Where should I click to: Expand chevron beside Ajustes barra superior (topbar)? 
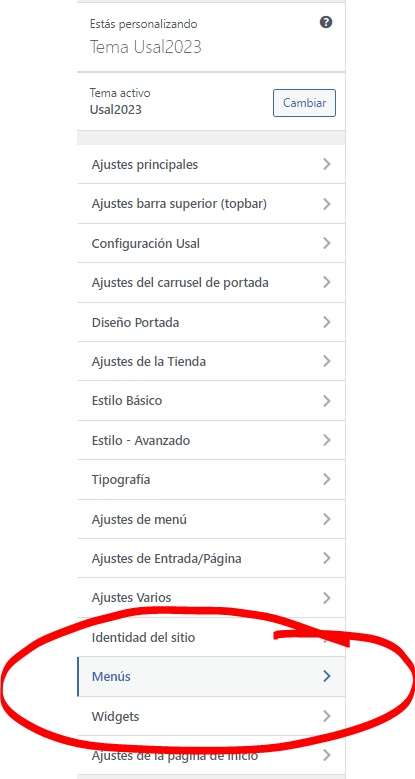pos(327,204)
